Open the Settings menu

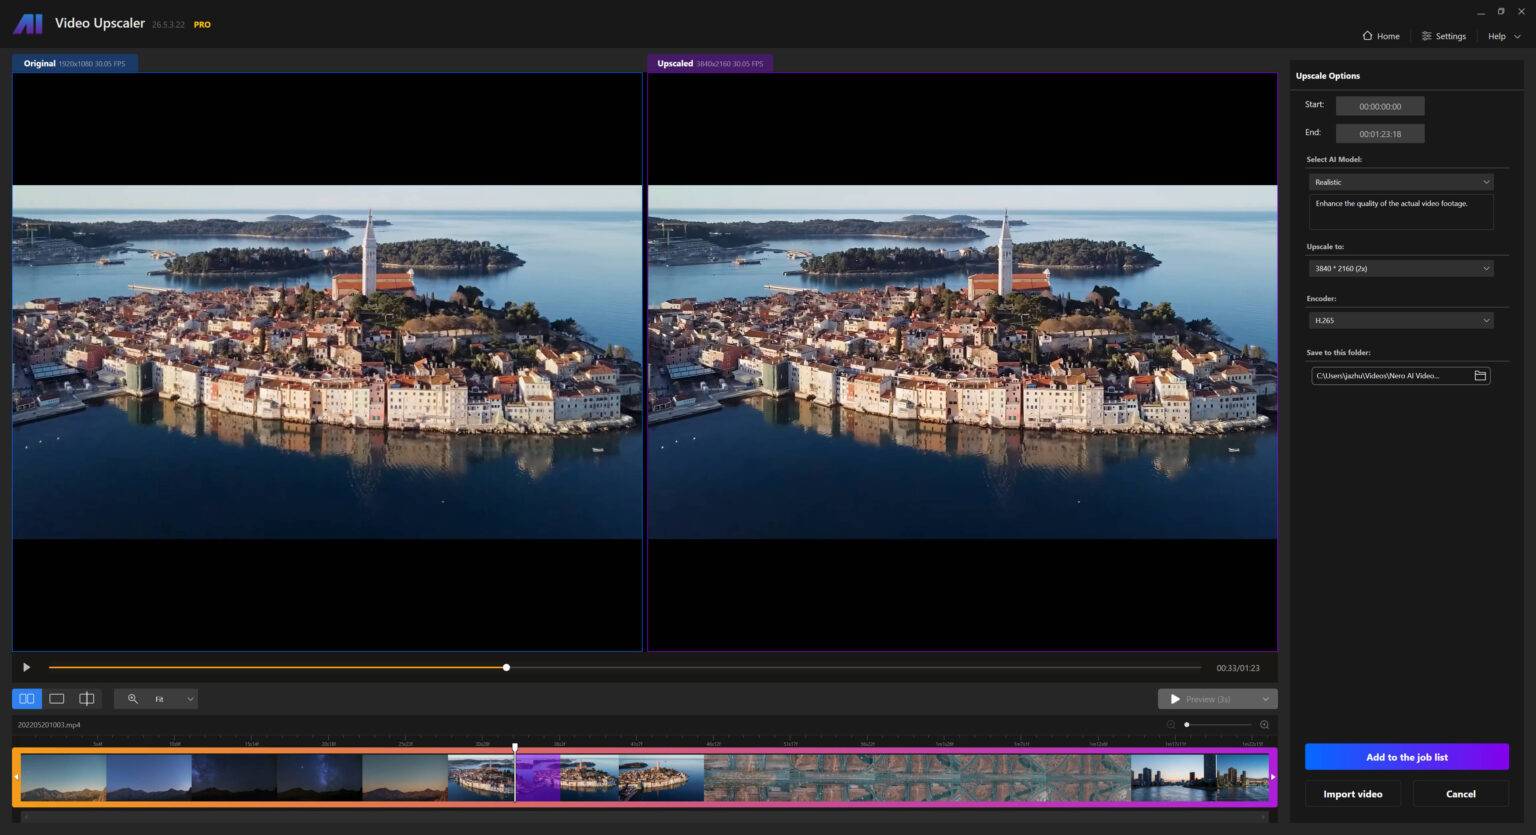pos(1443,36)
